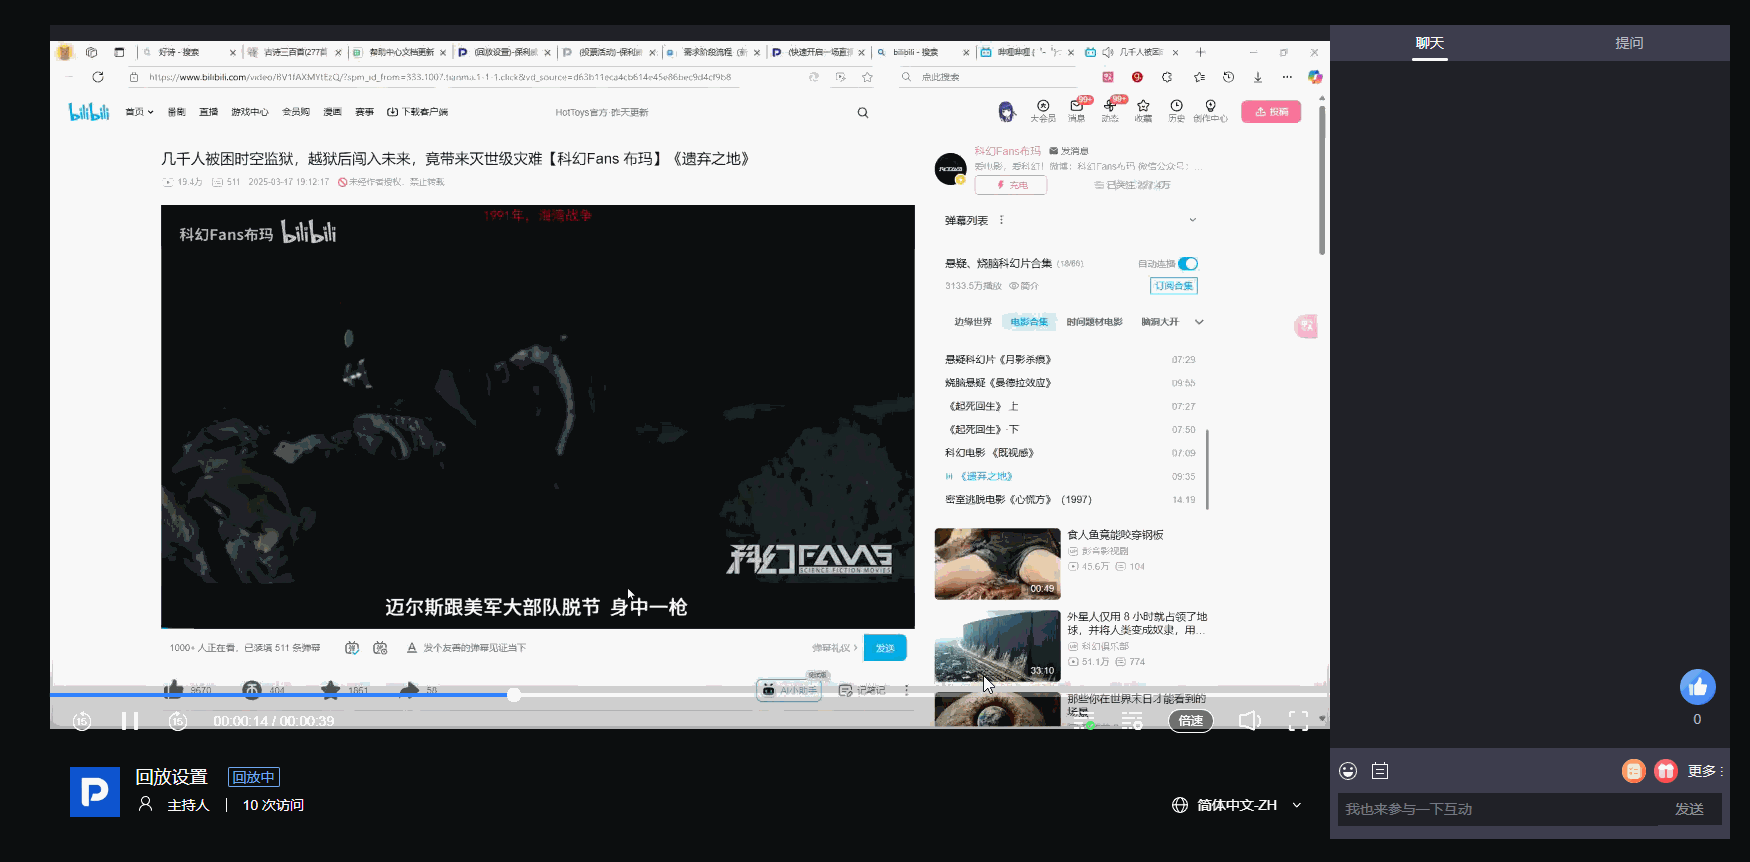Open 消息 messages icon

tap(1077, 110)
